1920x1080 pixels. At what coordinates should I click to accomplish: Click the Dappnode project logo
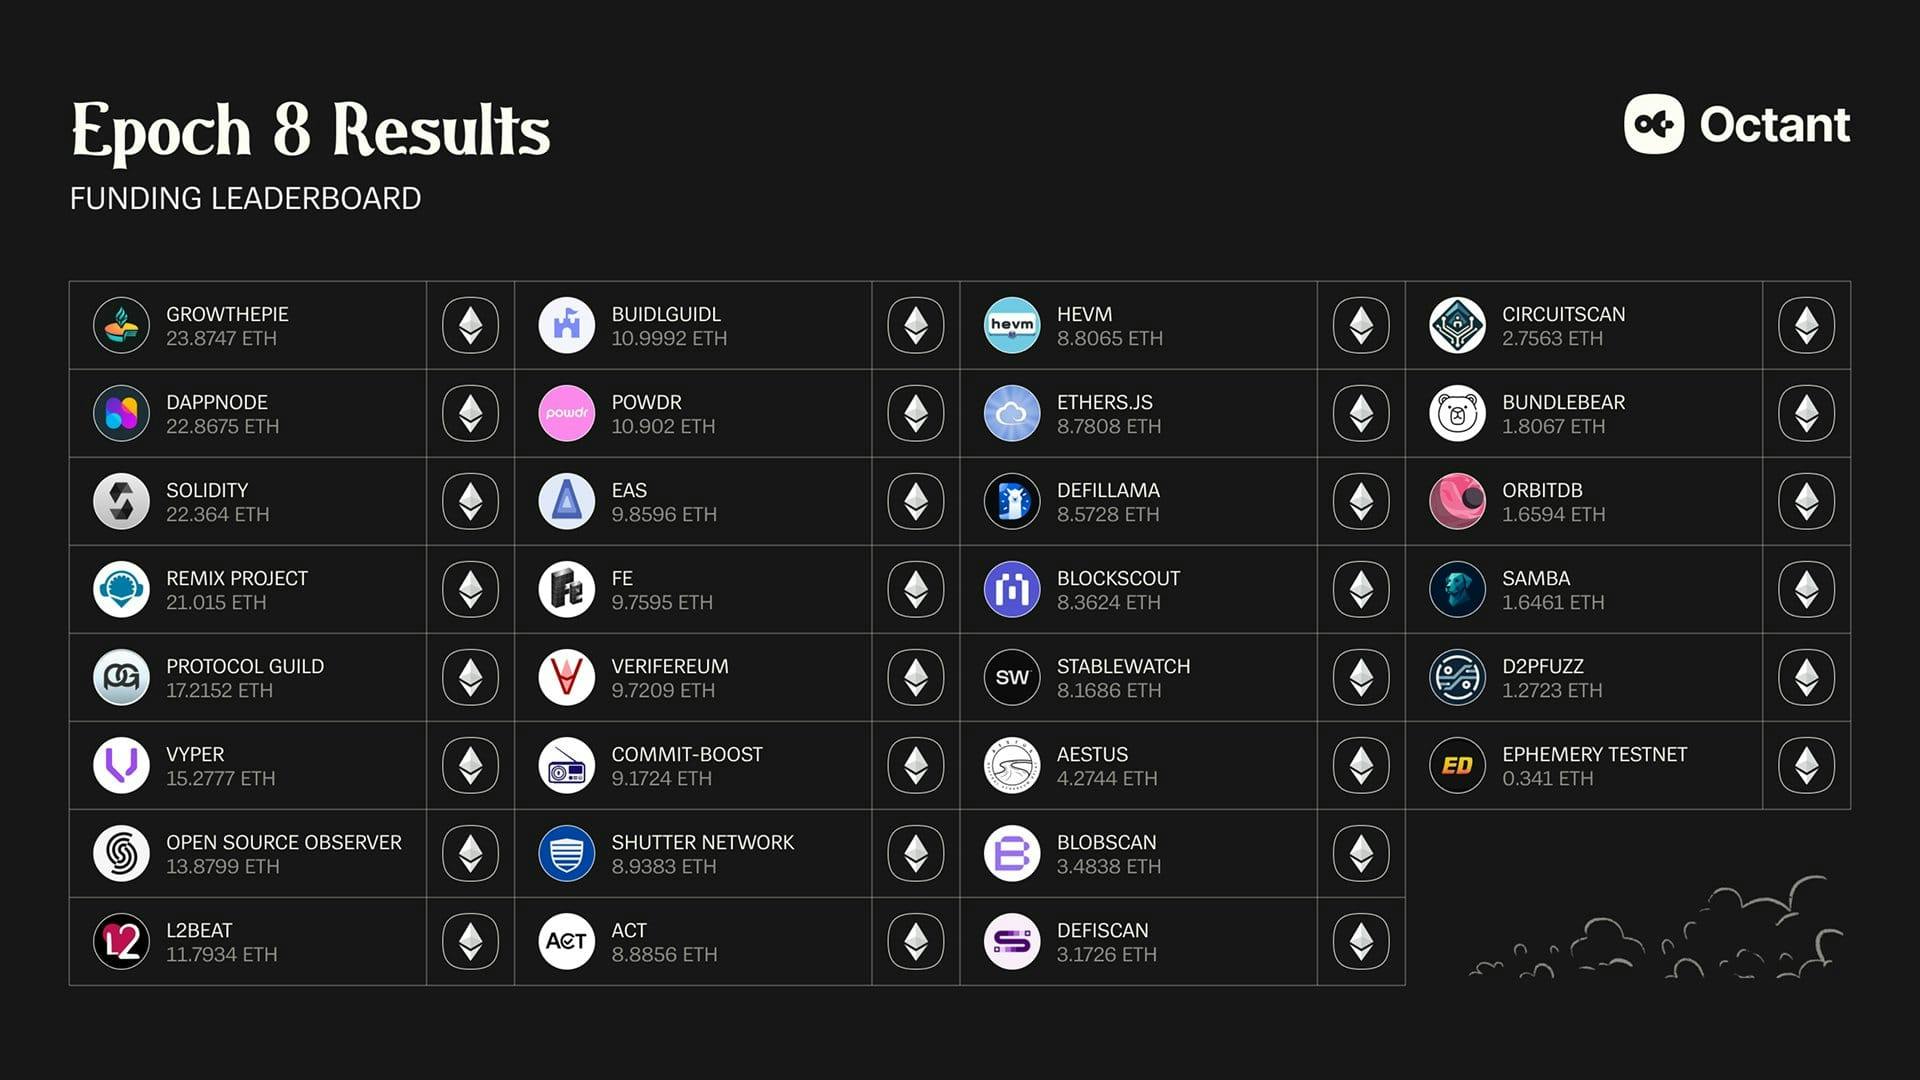click(121, 414)
